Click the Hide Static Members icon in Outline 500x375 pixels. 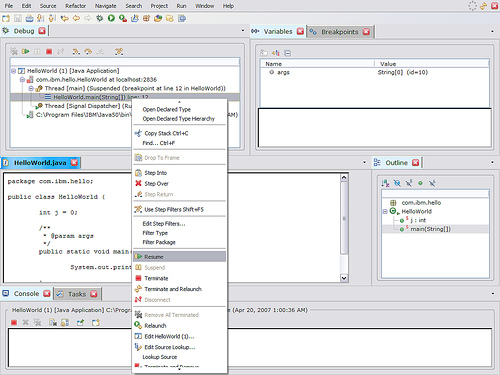click(409, 183)
